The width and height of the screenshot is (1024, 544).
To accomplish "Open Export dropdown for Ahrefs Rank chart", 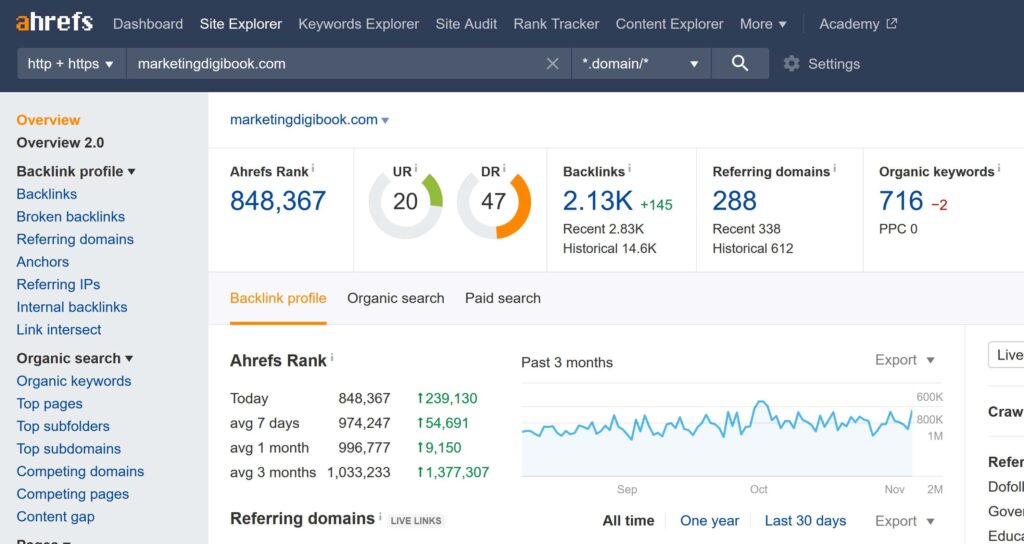I will (x=904, y=360).
